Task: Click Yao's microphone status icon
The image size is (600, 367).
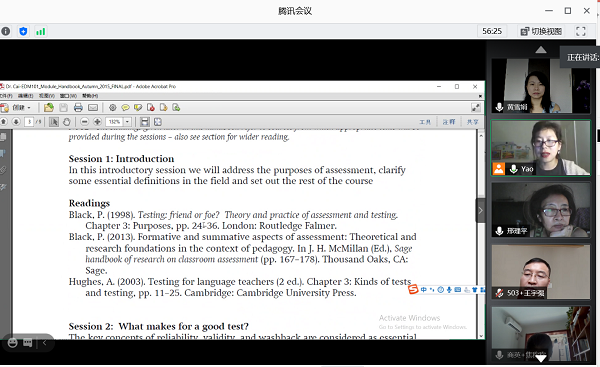Action: coord(514,169)
